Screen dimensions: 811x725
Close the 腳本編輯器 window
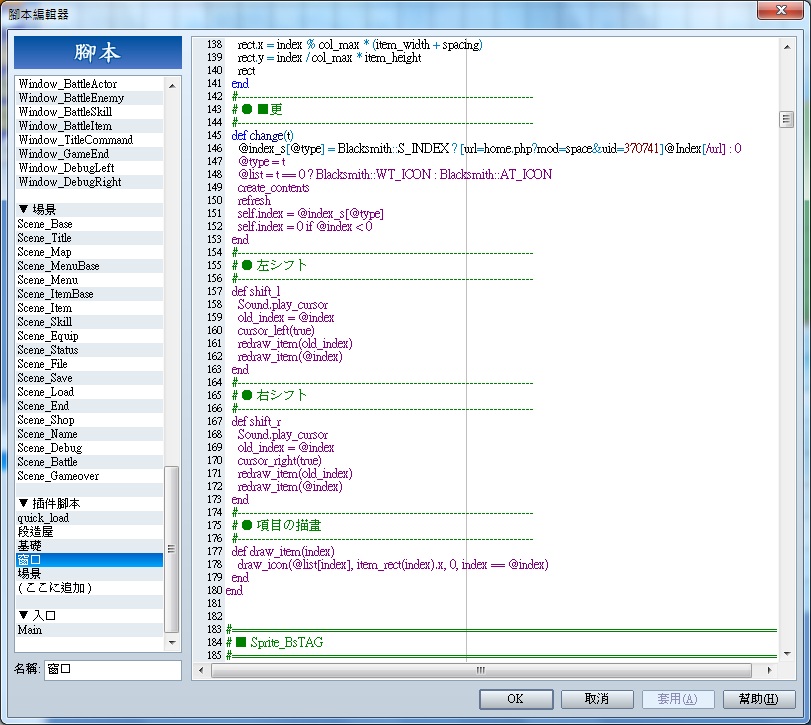pos(780,10)
